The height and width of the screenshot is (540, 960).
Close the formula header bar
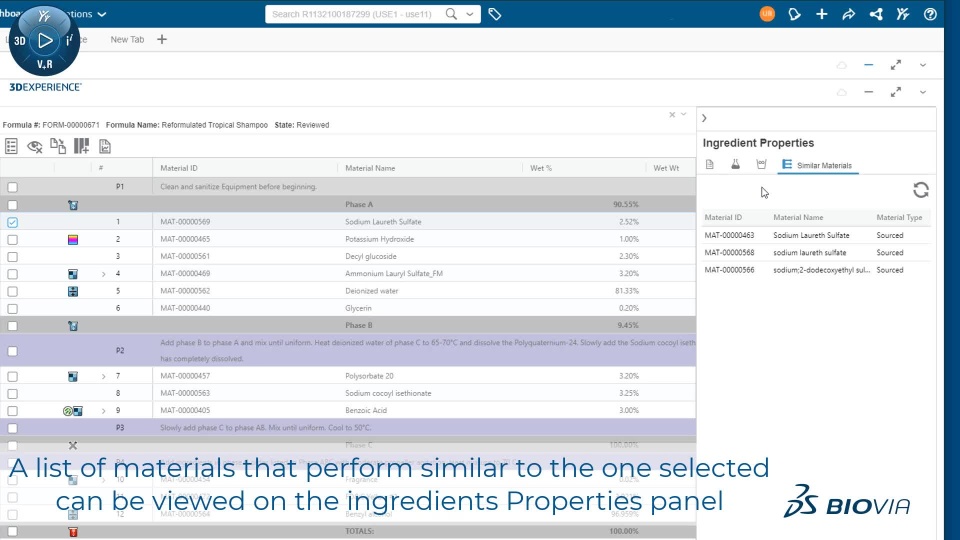coord(672,114)
